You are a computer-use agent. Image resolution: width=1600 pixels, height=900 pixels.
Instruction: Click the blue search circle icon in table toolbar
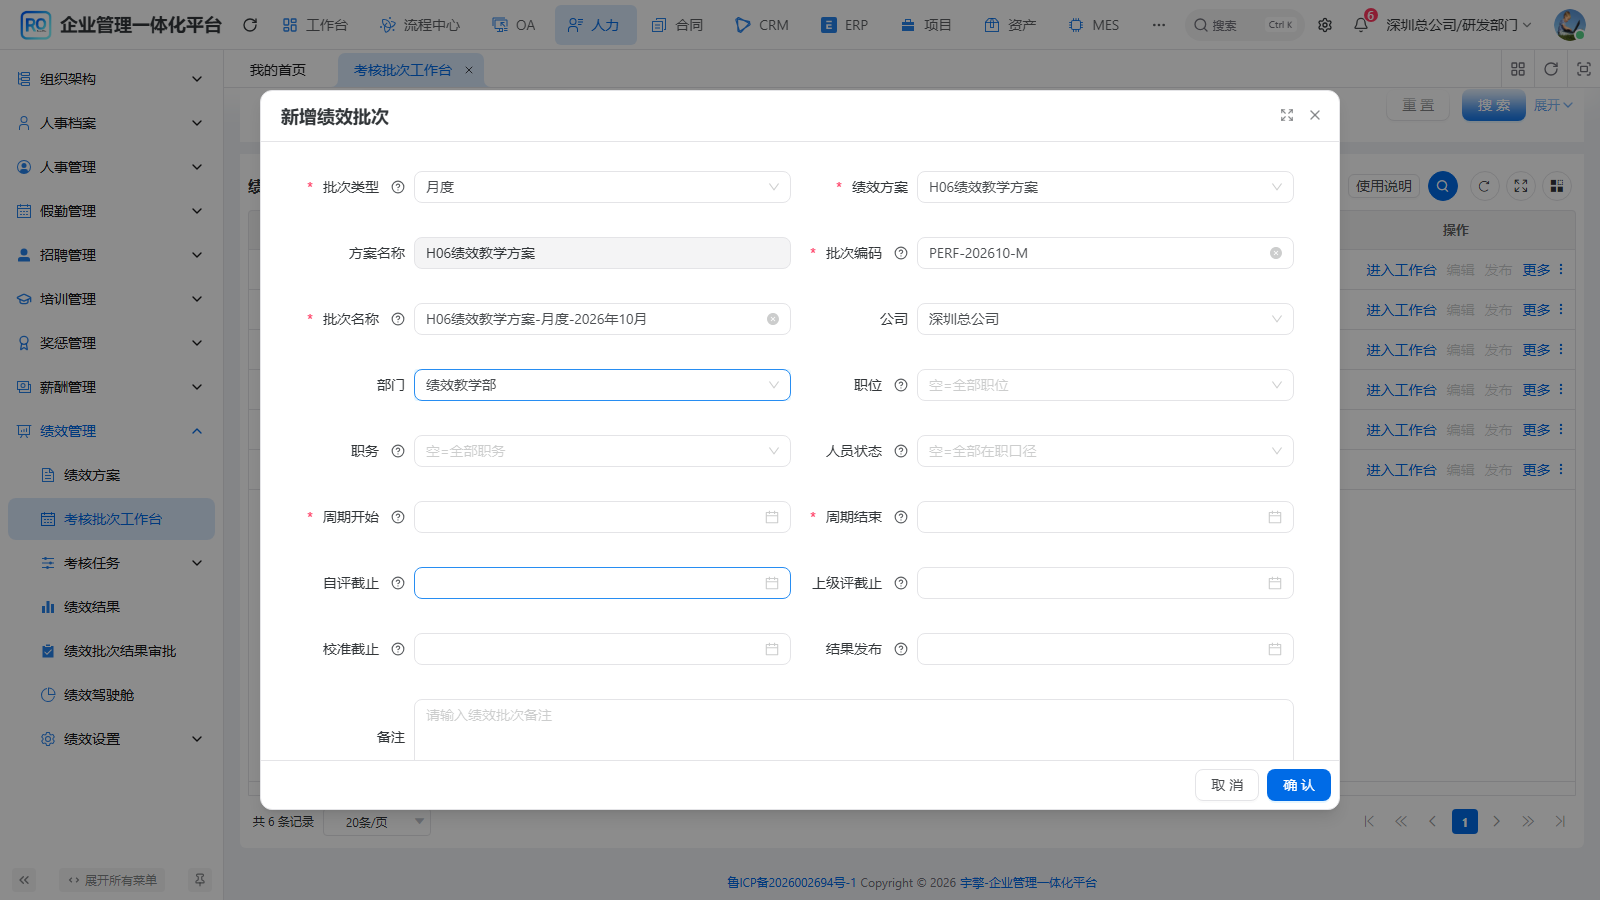pyautogui.click(x=1443, y=186)
